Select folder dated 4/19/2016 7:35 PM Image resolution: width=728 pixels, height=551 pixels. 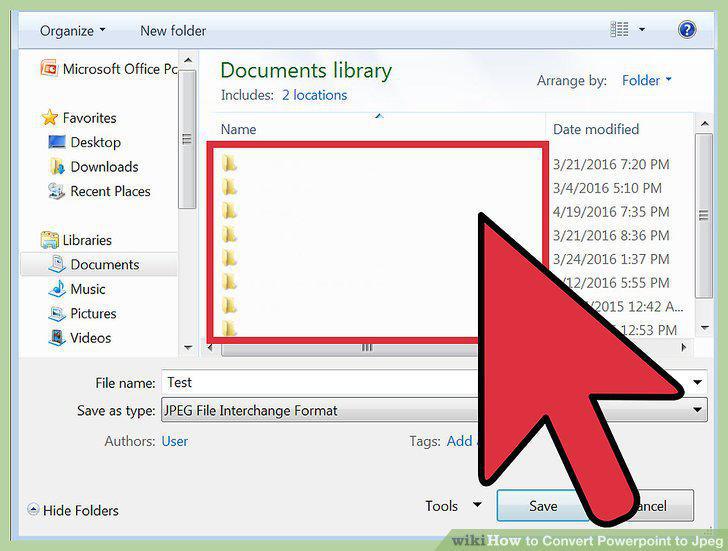[229, 211]
